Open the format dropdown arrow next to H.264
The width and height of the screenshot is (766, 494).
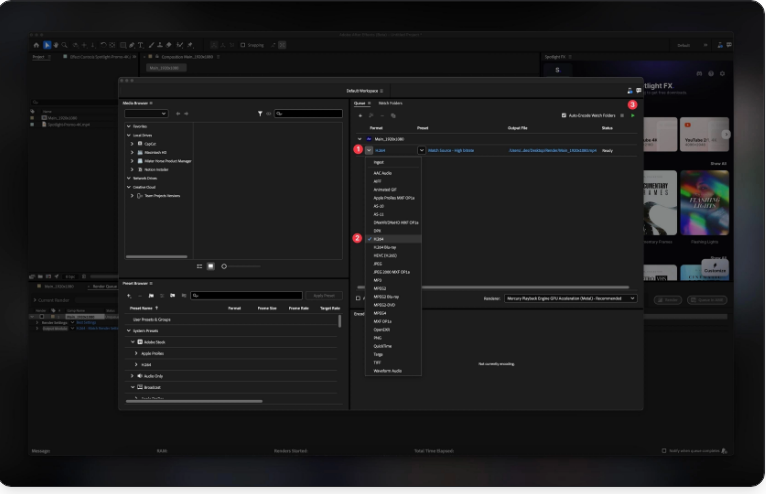point(369,150)
